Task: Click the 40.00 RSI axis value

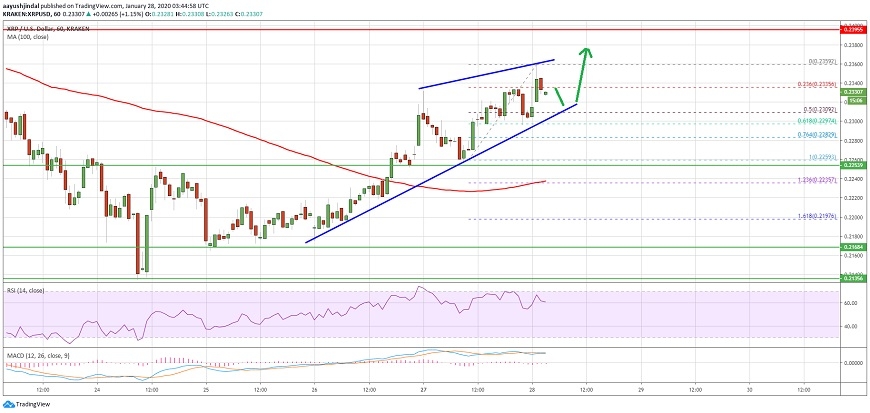Action: (x=851, y=327)
